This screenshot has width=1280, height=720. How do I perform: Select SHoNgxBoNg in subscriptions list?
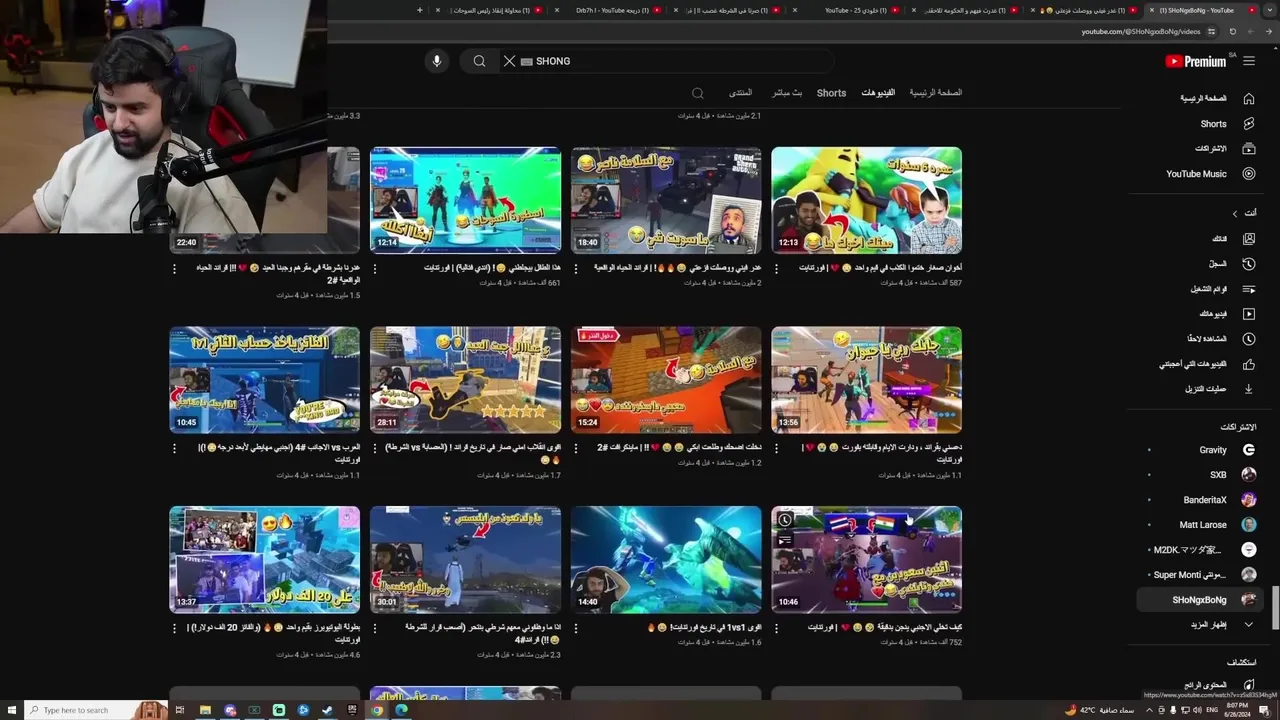click(x=1200, y=600)
